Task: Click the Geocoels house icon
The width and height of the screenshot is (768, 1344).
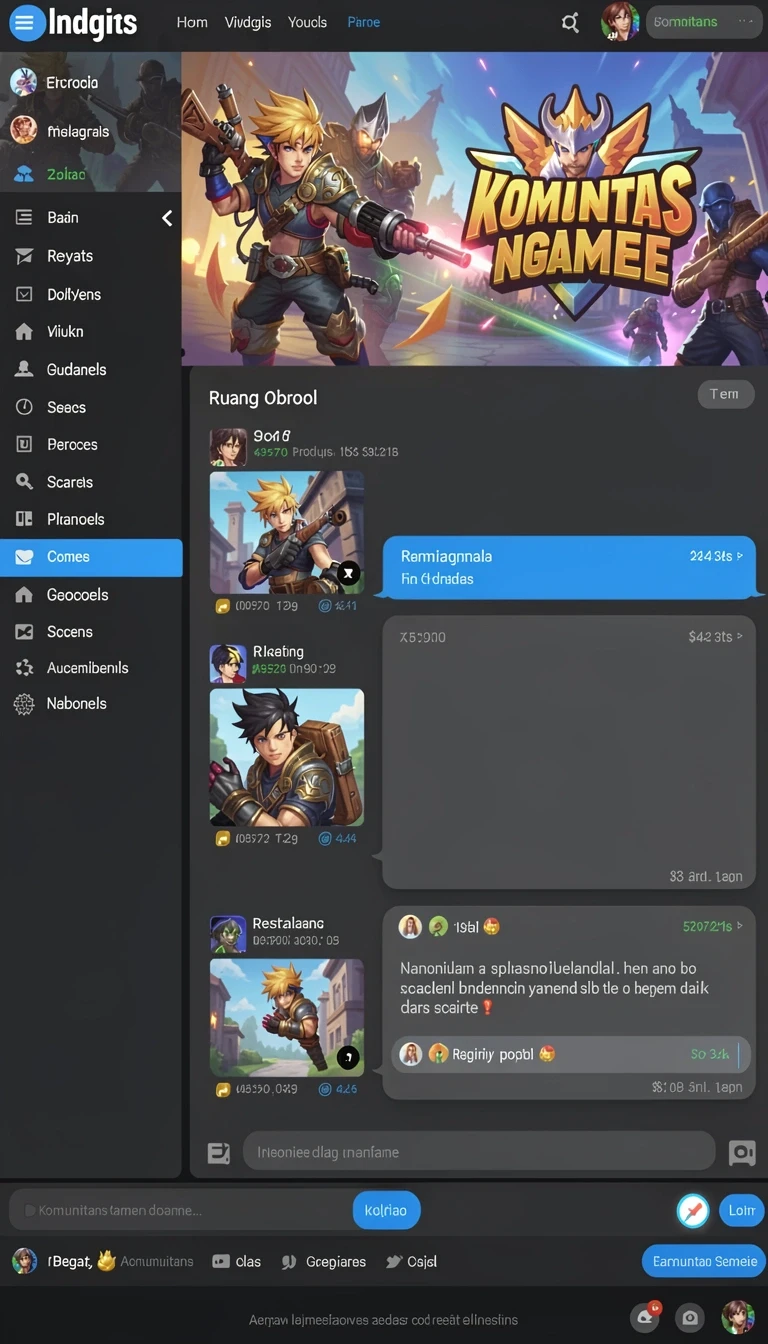Action: coord(24,595)
